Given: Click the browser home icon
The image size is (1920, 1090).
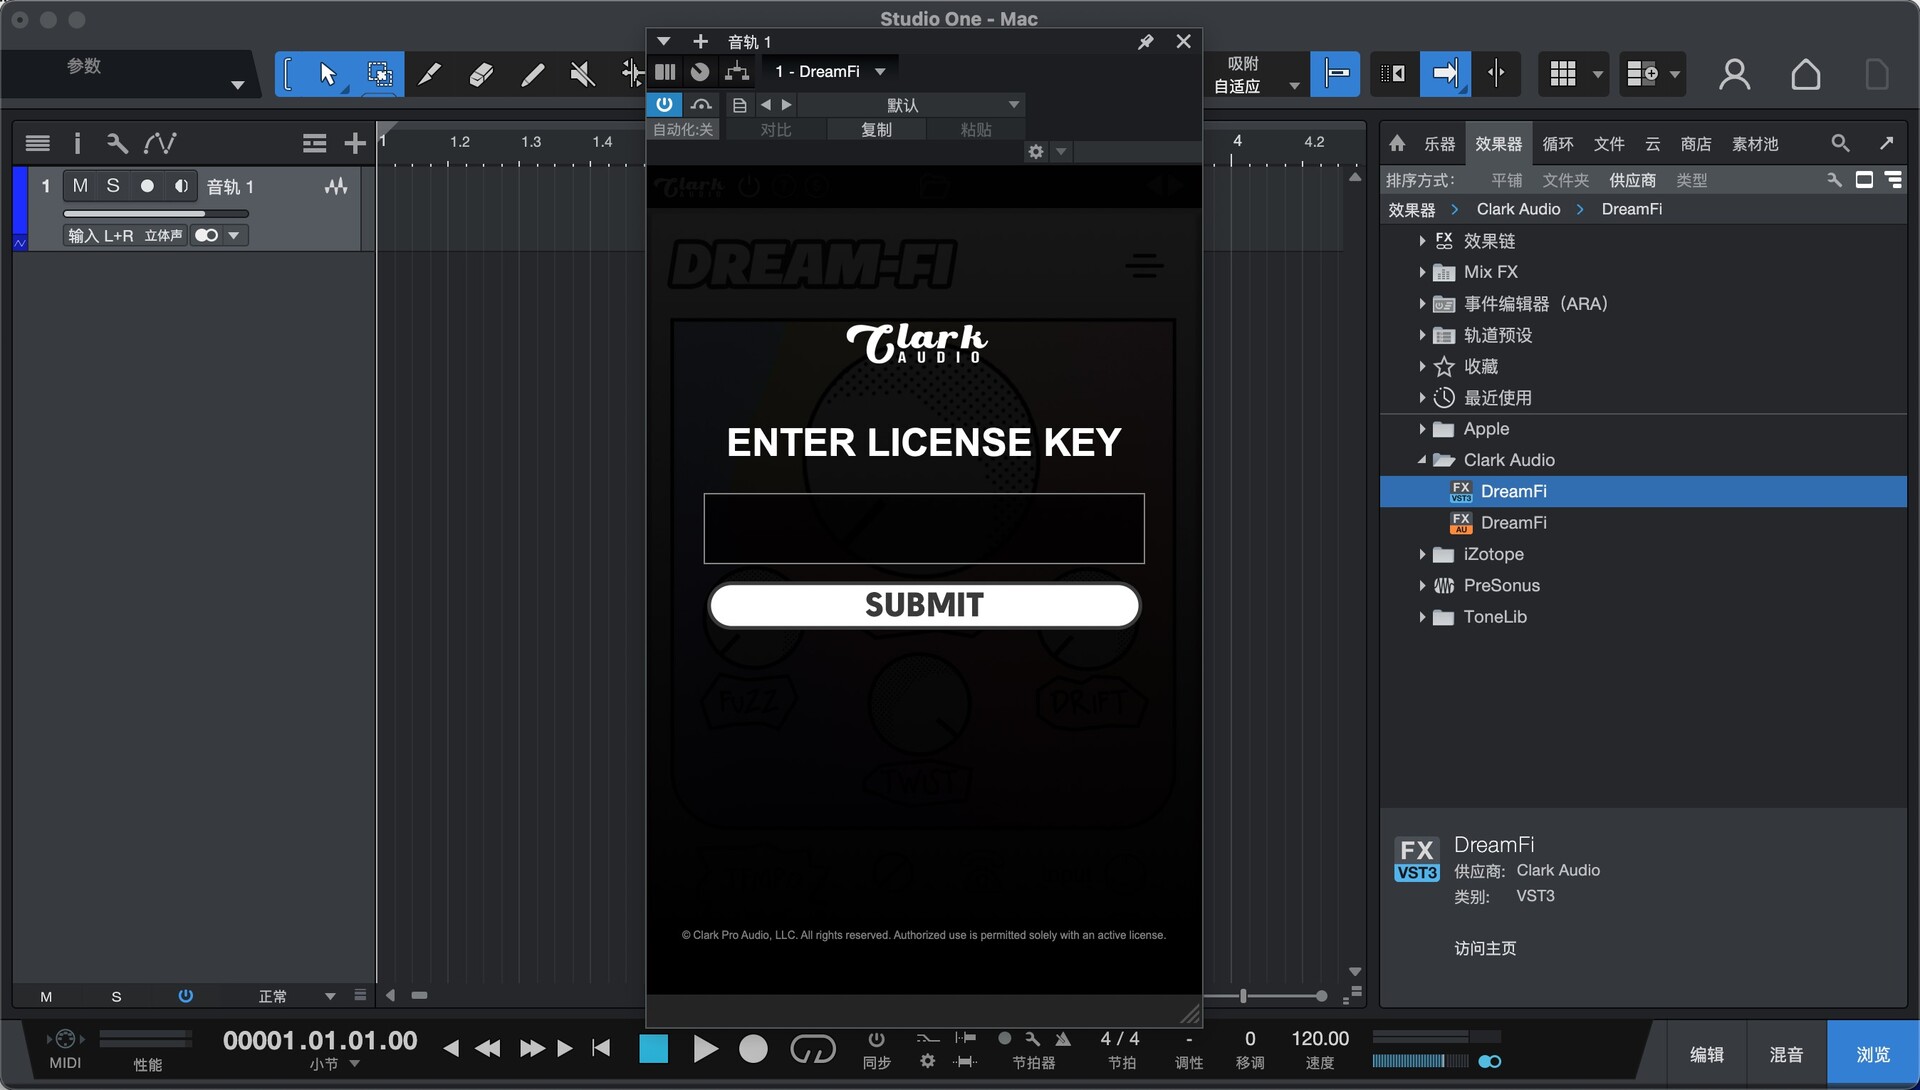Looking at the screenshot, I should click(x=1397, y=143).
